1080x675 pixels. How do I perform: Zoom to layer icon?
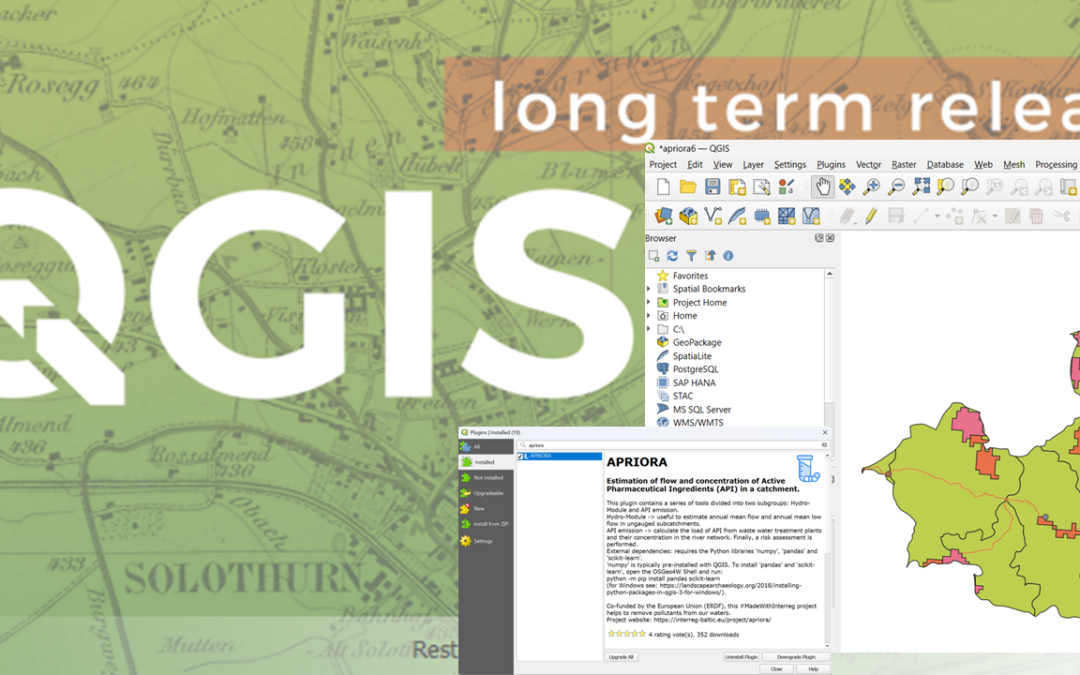[970, 187]
